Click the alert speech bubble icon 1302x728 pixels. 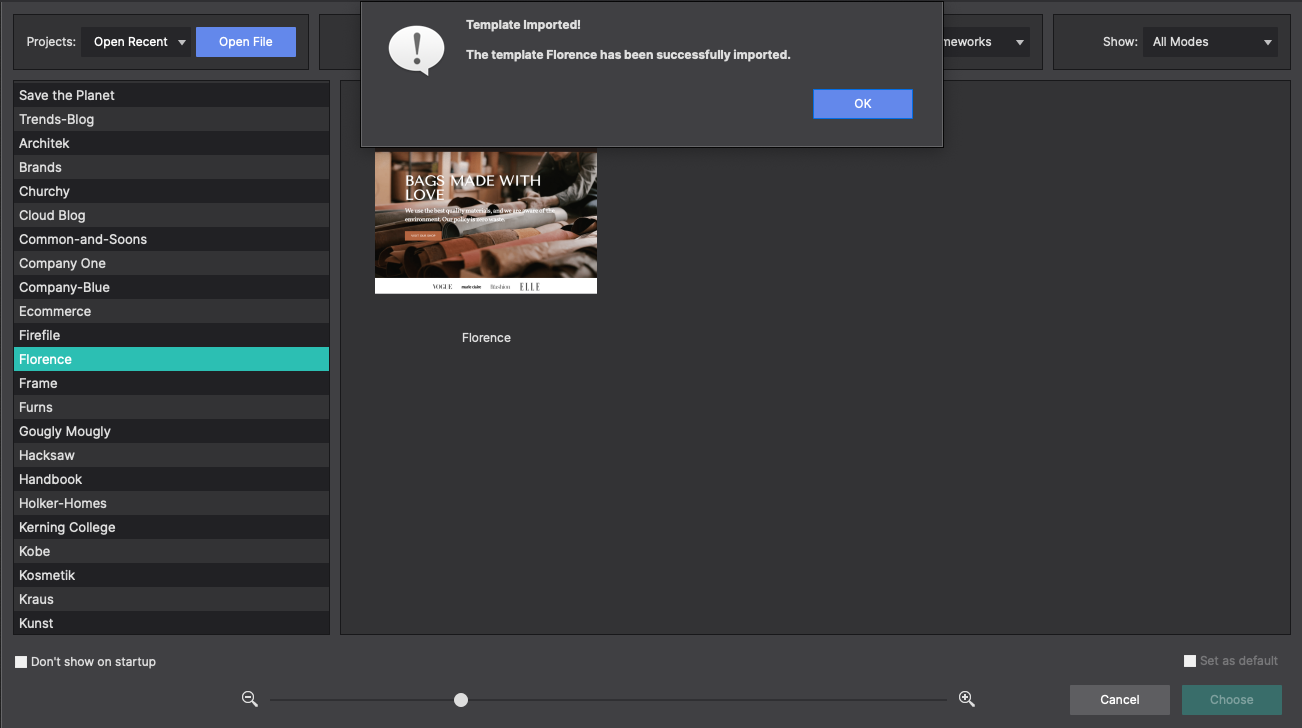(415, 51)
